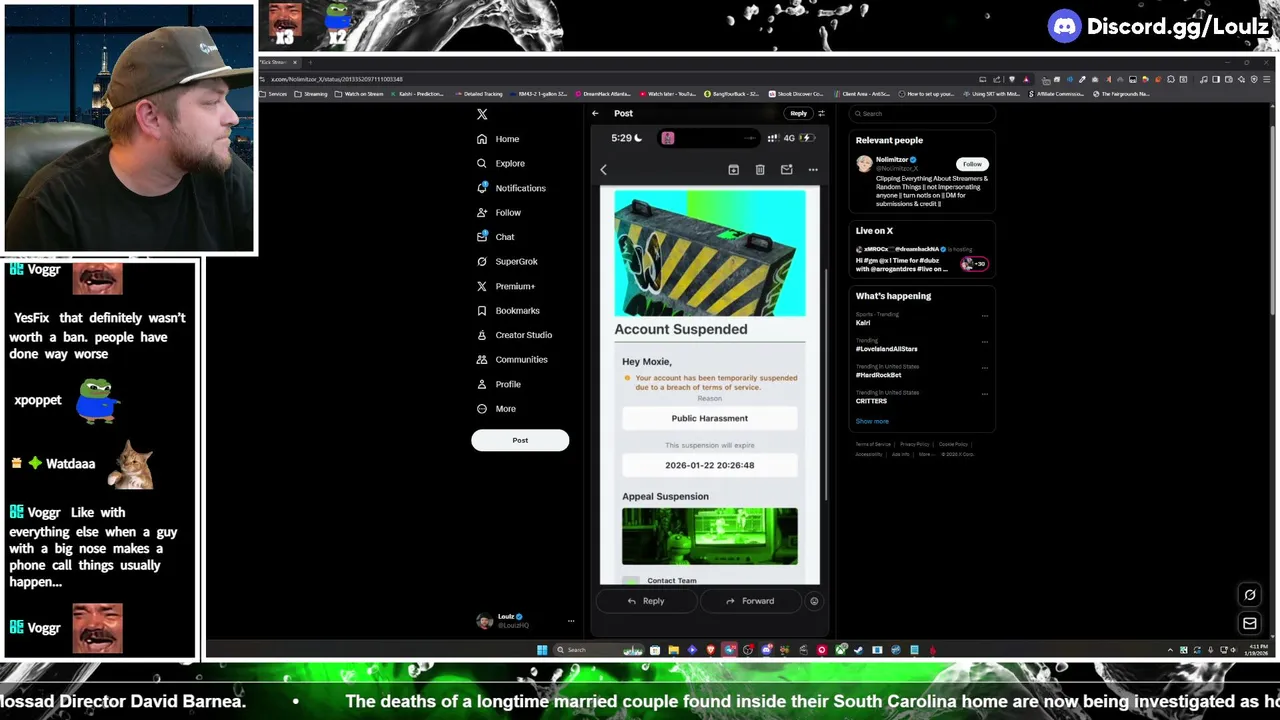Click the Terms of Service footer link
This screenshot has height=720, width=1280.
[x=872, y=444]
